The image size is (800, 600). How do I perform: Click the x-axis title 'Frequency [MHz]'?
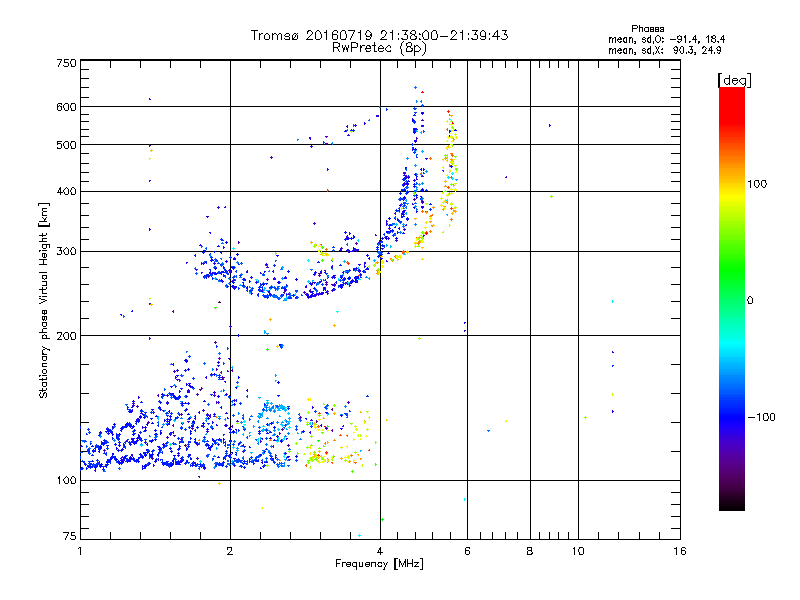[x=379, y=564]
